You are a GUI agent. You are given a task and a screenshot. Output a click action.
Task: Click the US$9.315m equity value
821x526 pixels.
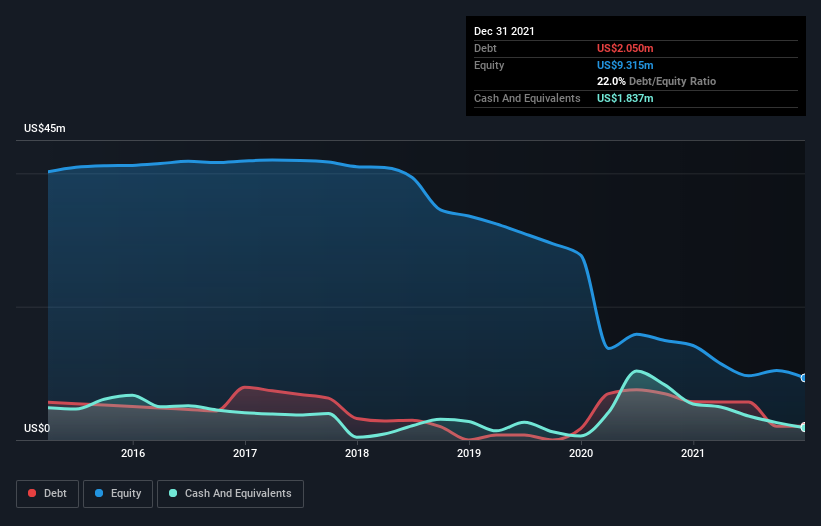(625, 65)
